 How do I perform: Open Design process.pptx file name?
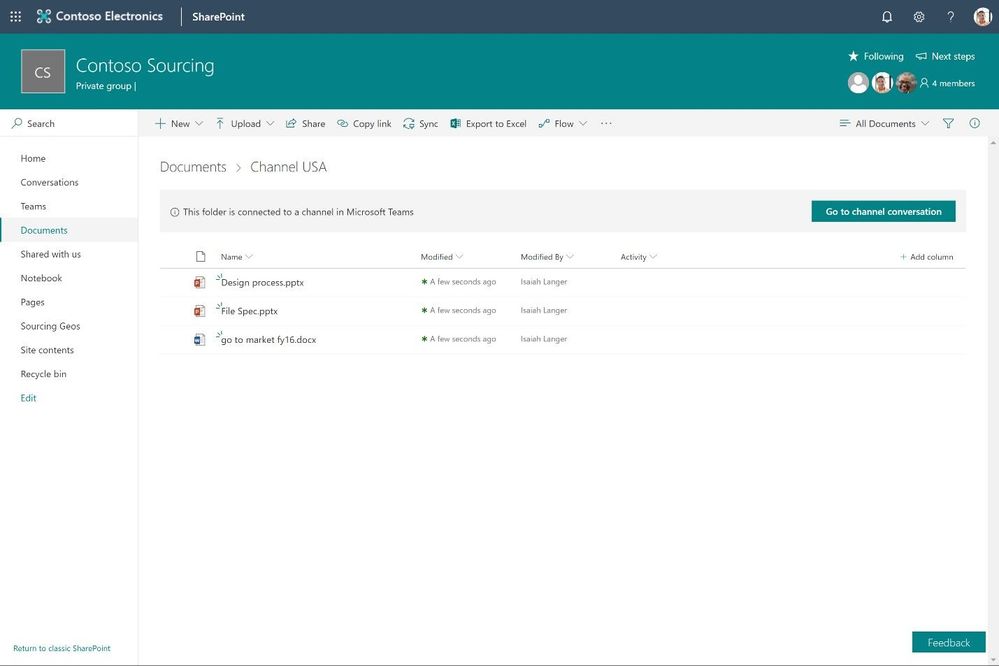coord(262,282)
